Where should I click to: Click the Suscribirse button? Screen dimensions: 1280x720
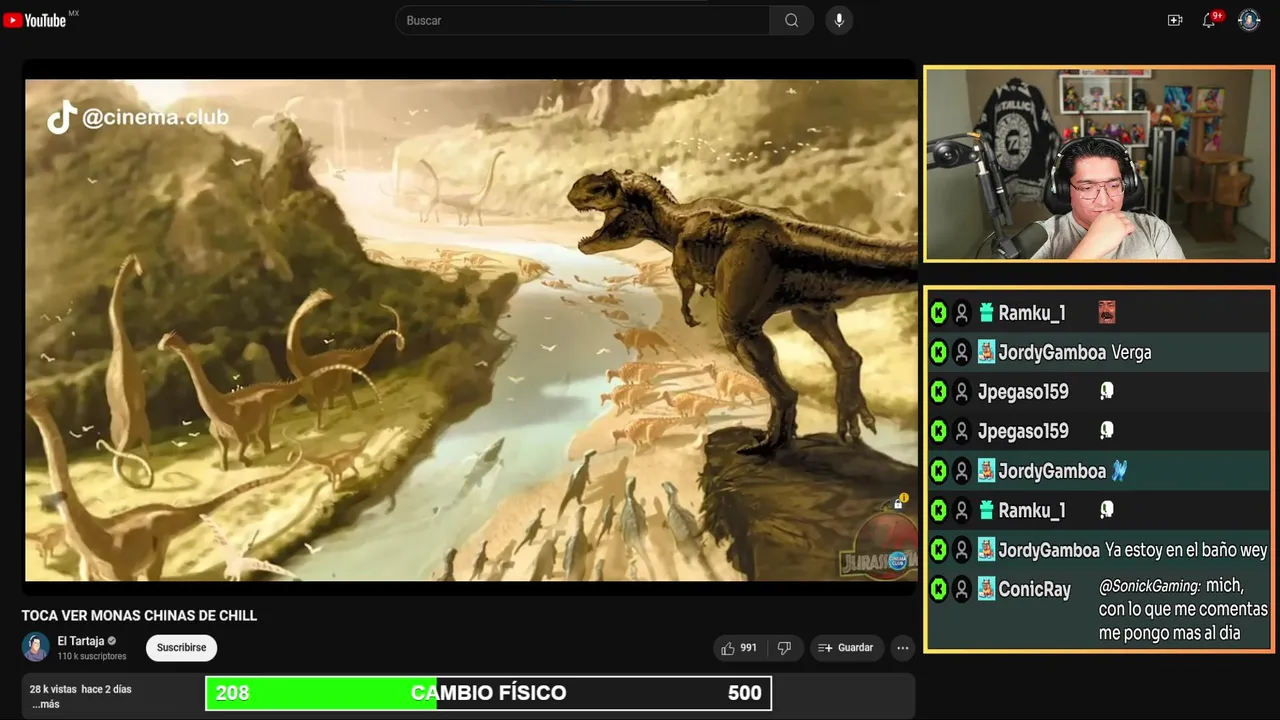[181, 648]
